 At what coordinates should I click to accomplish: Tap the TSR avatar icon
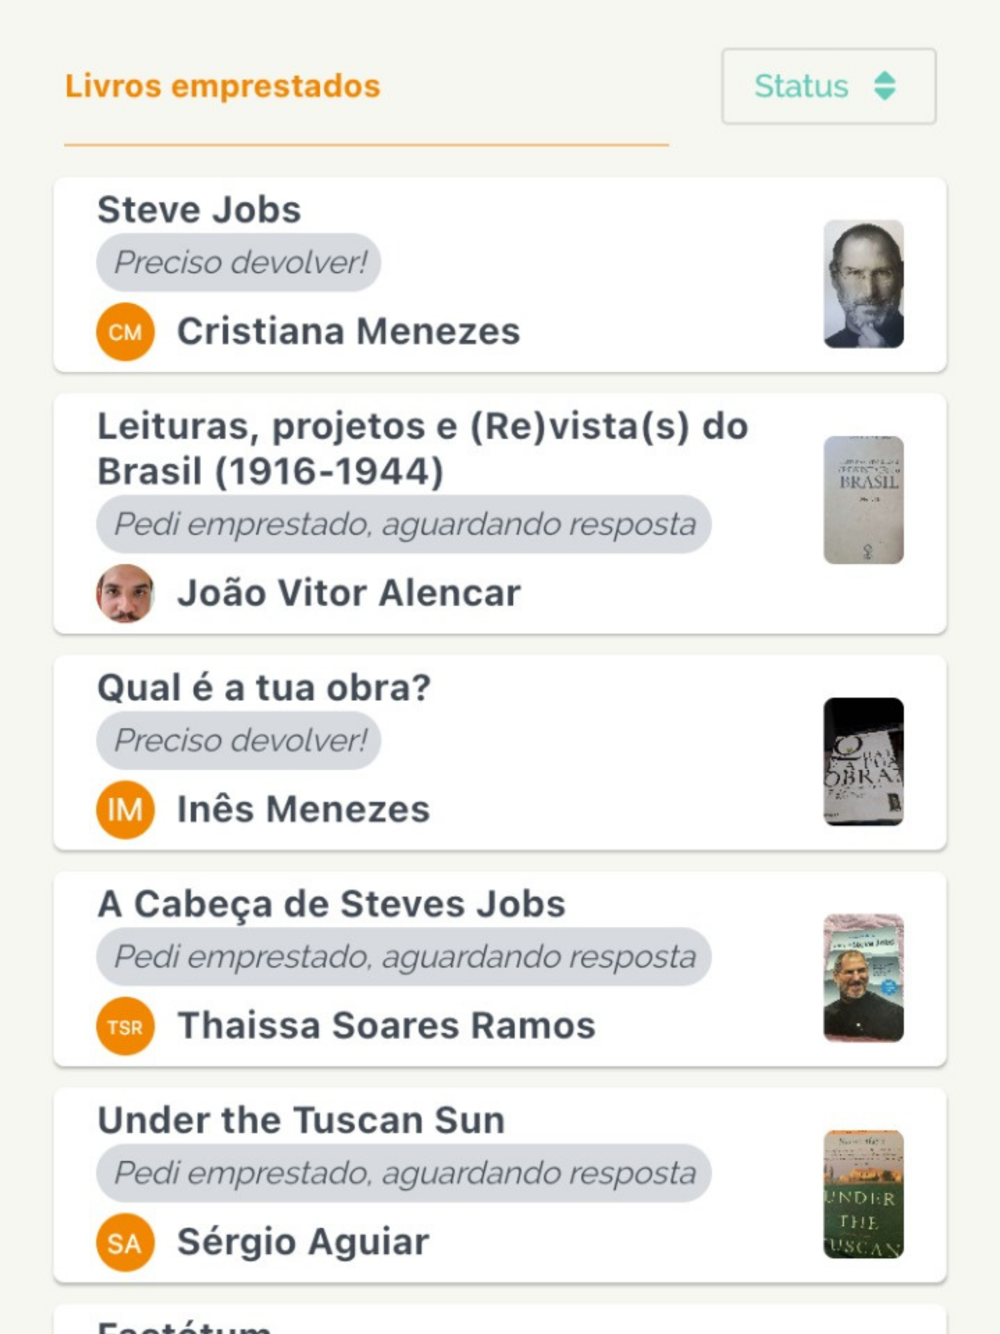pos(125,1026)
